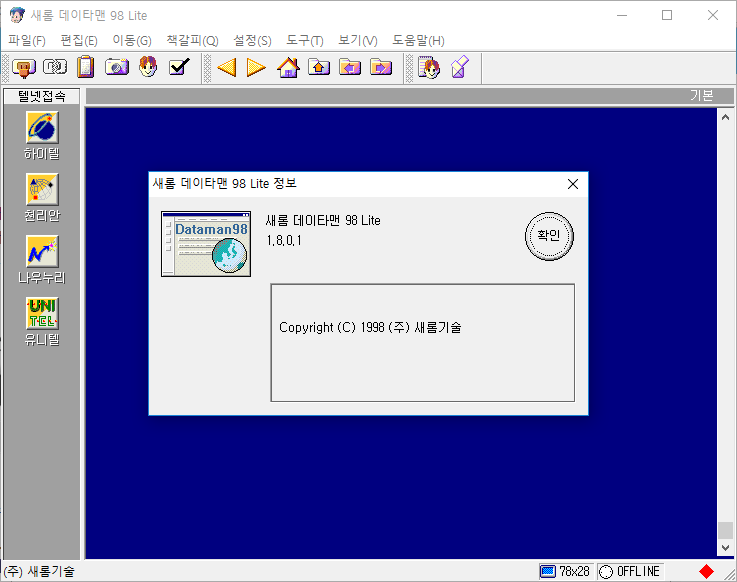Go forward with right arrow icon
Image resolution: width=737 pixels, height=582 pixels.
(x=257, y=67)
